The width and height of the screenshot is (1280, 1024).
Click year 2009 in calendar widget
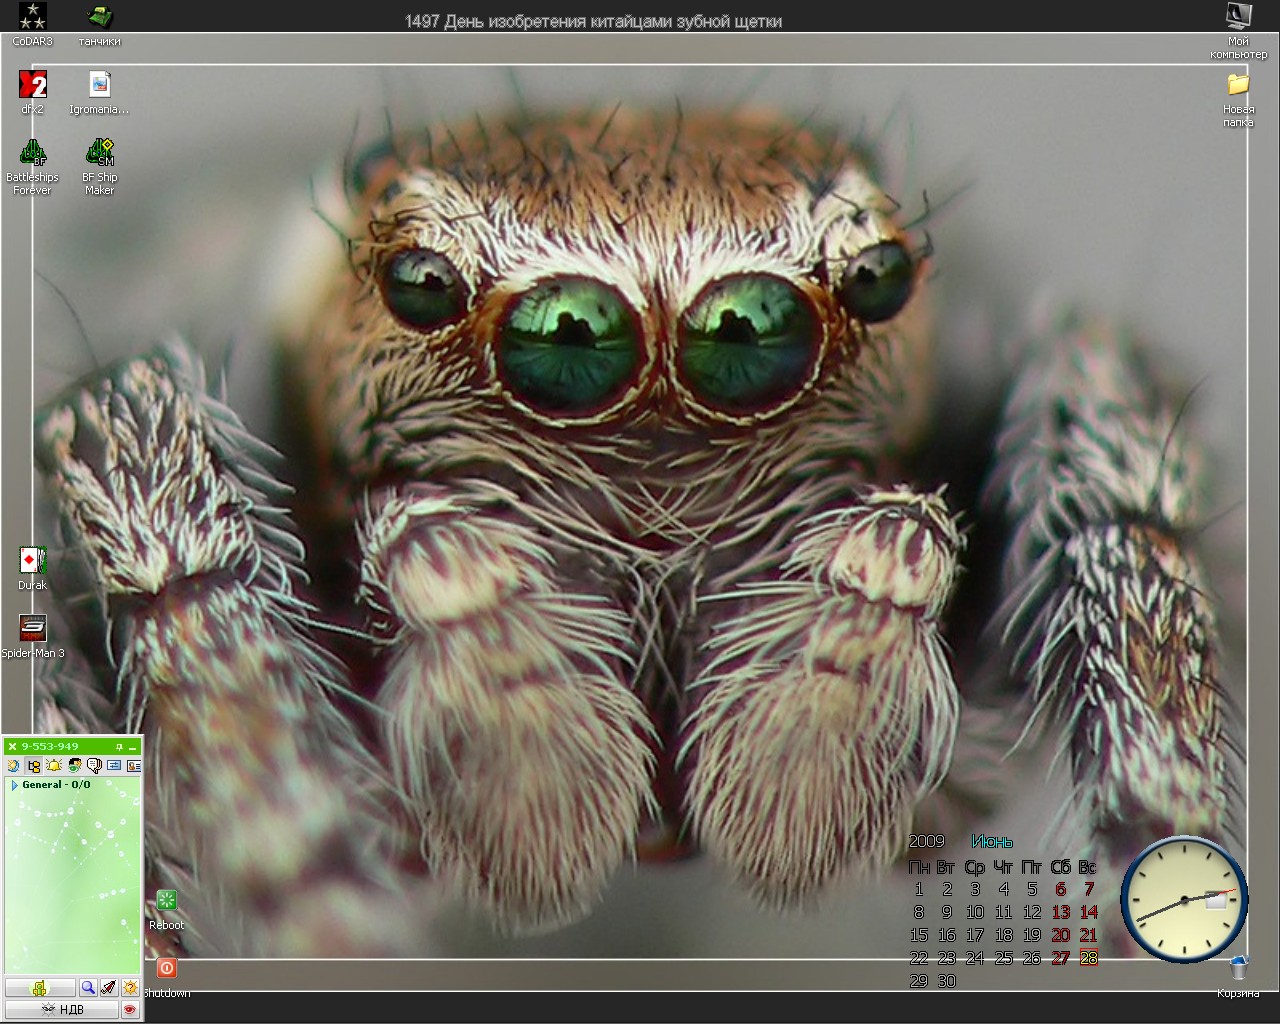click(x=926, y=841)
